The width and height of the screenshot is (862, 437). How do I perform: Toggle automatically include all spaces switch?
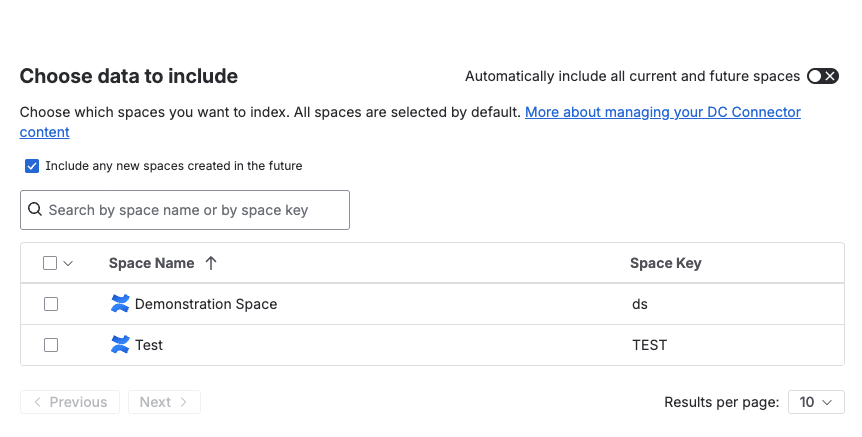tap(823, 76)
